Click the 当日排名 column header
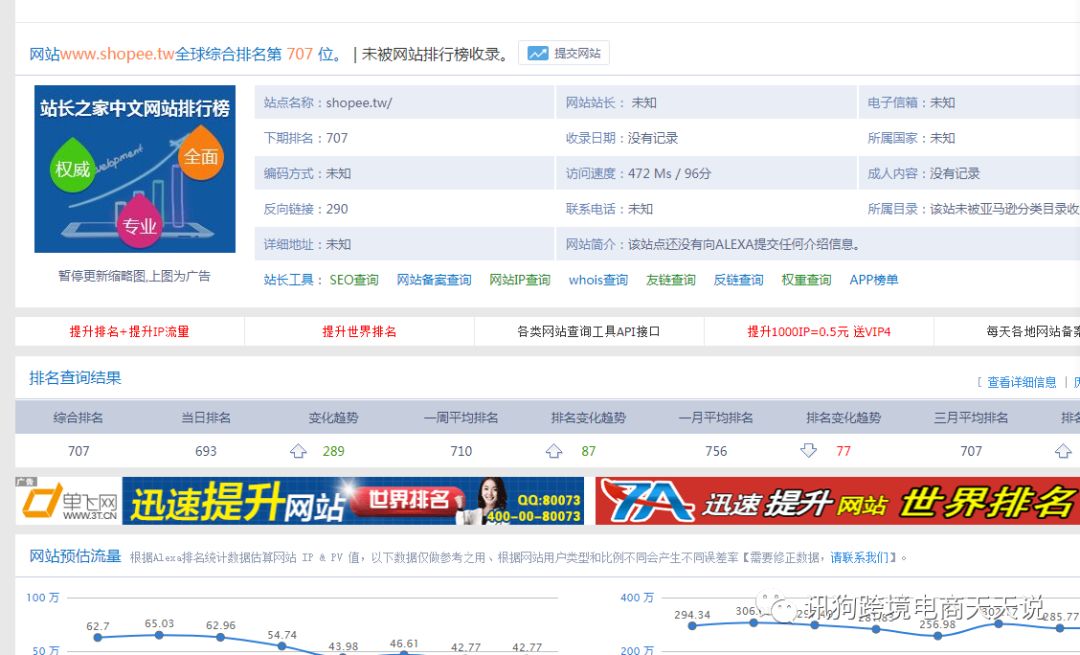This screenshot has height=655, width=1080. 206,417
